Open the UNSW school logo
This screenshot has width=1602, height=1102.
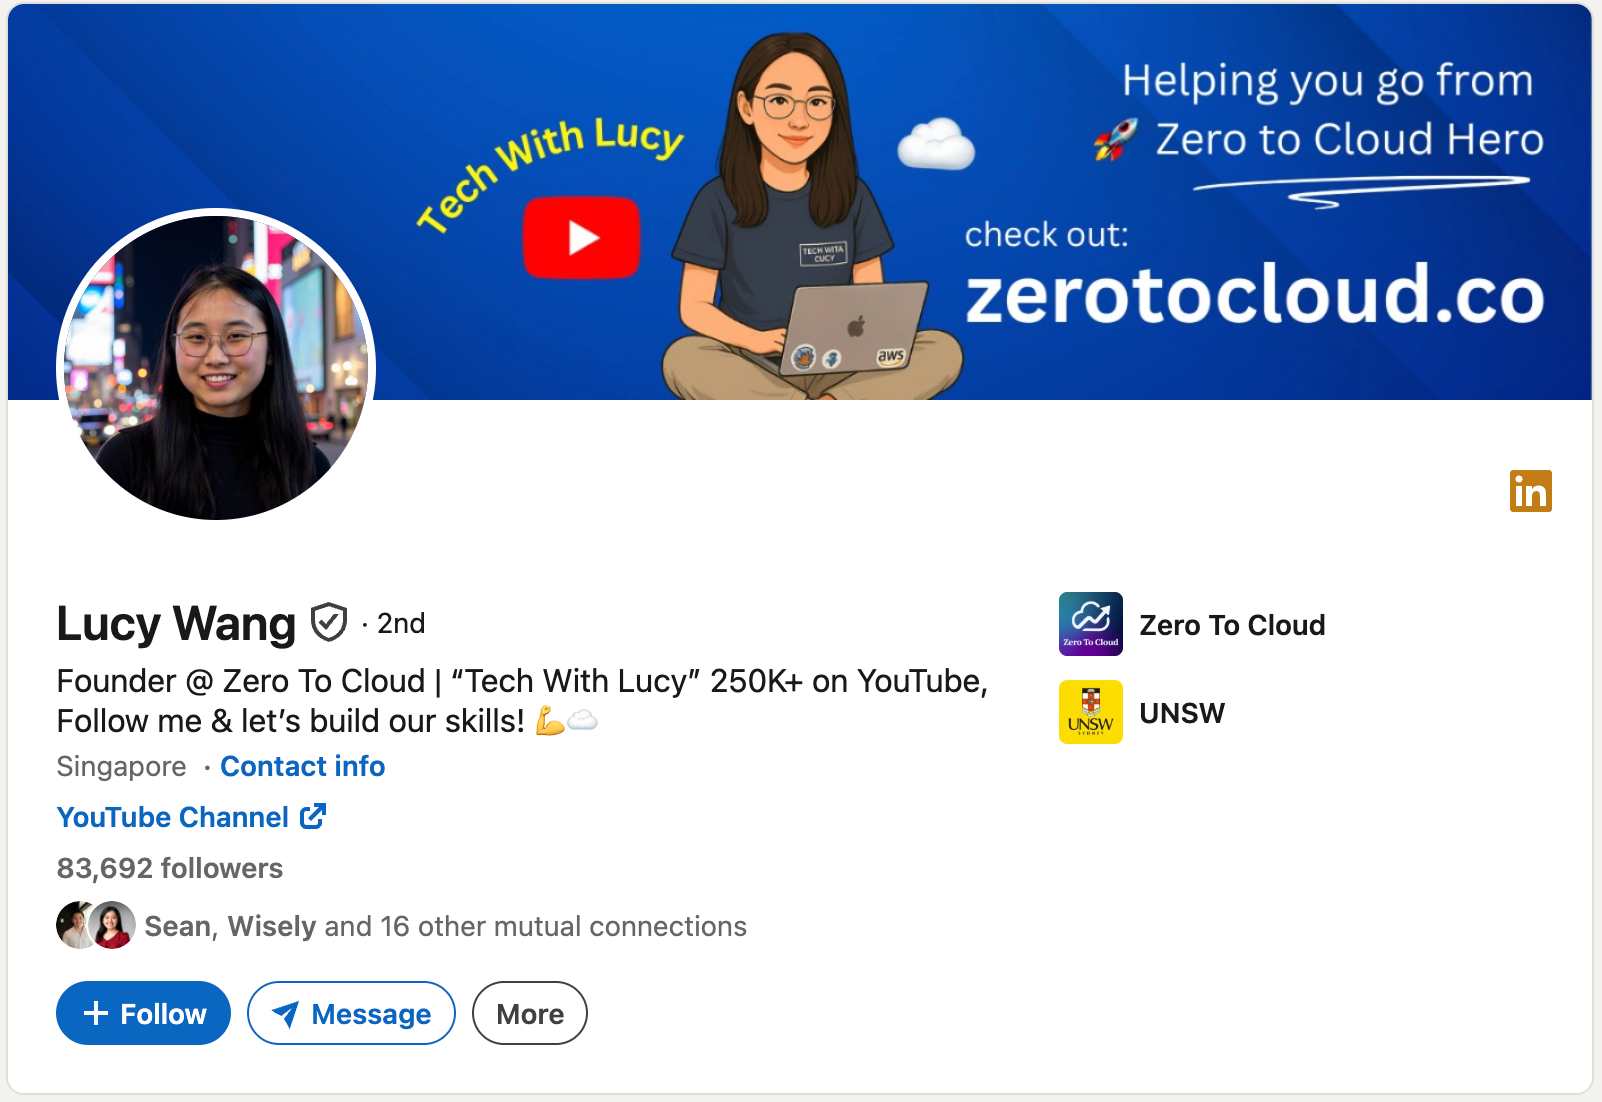point(1090,712)
